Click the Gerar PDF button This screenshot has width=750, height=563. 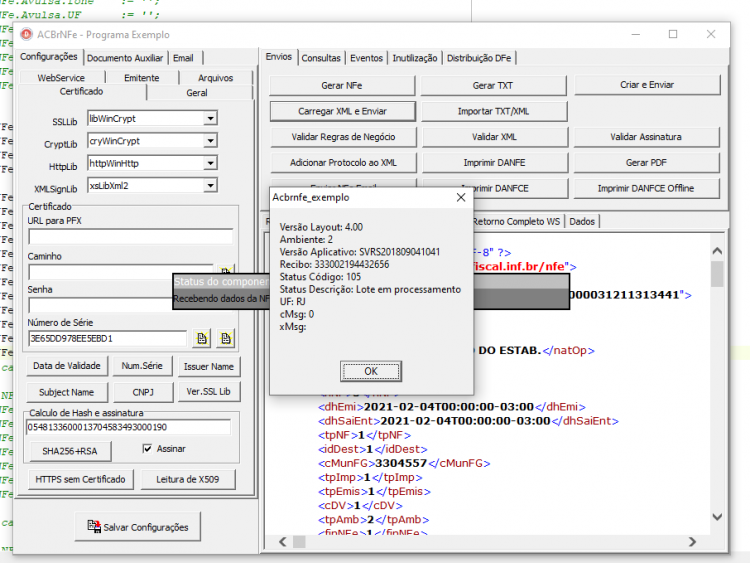[646, 163]
